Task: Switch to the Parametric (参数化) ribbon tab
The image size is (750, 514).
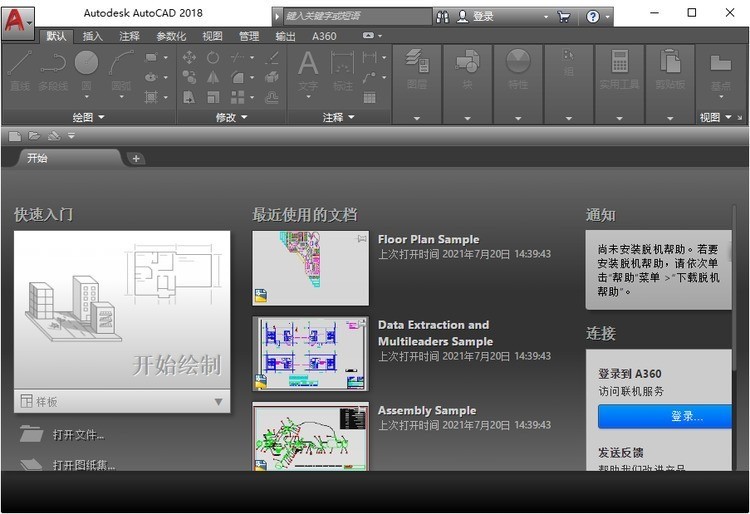Action: 171,36
